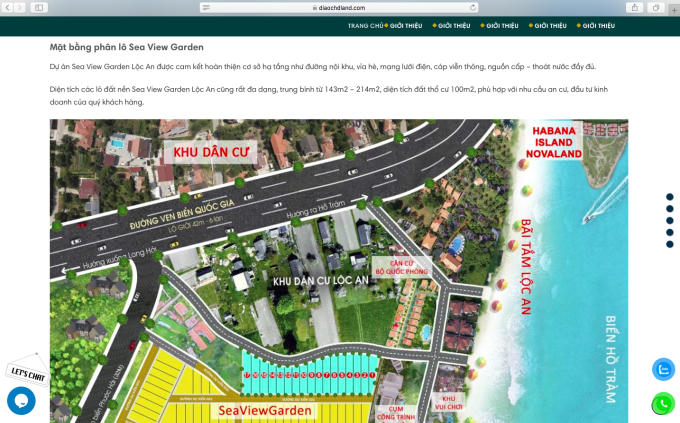Screen dimensions: 680x423
Task: Open the blue Zalo chat button
Action: 663,369
